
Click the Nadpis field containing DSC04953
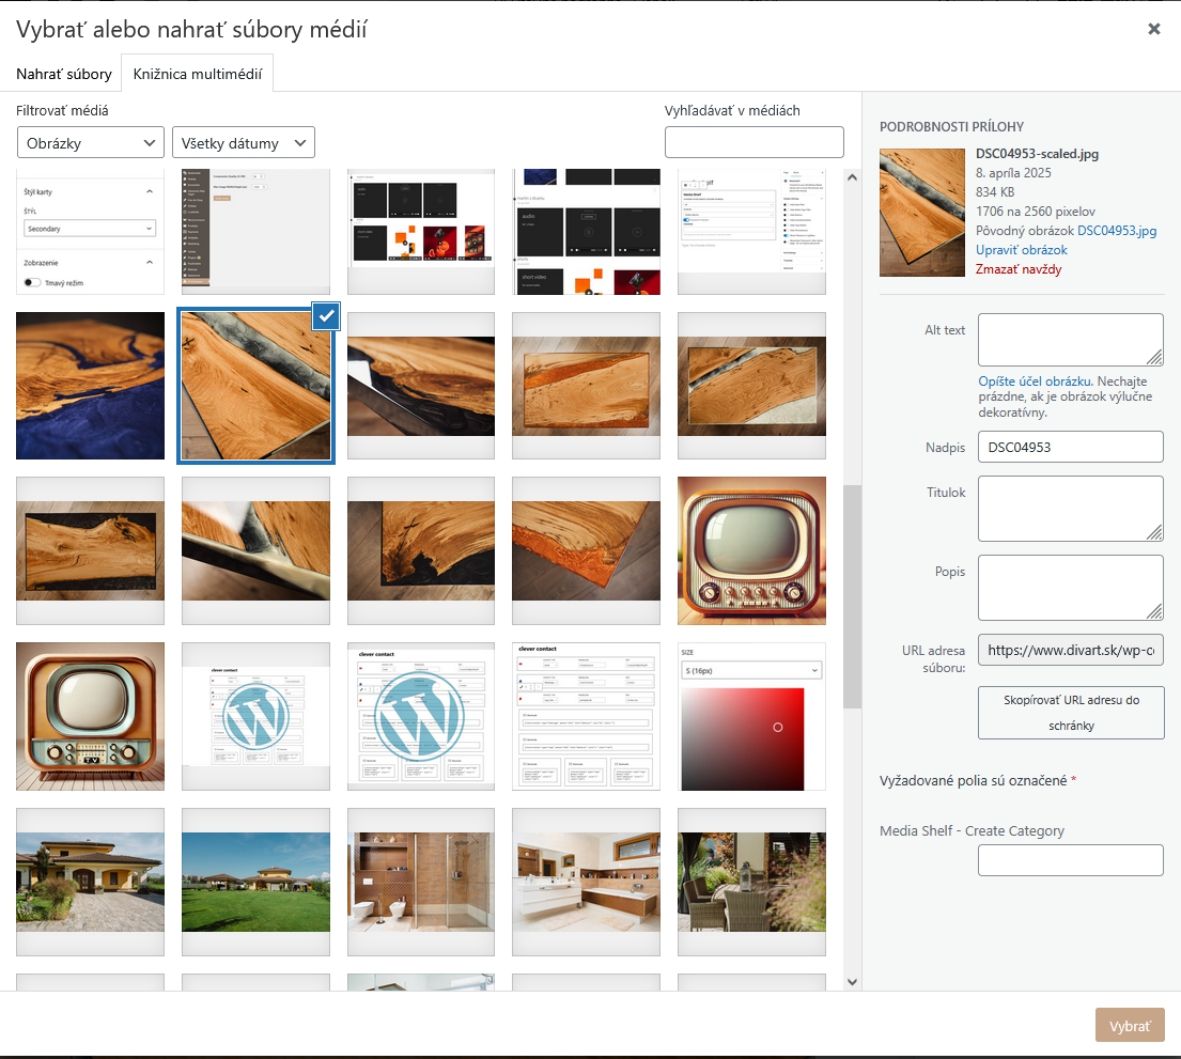(x=1070, y=447)
